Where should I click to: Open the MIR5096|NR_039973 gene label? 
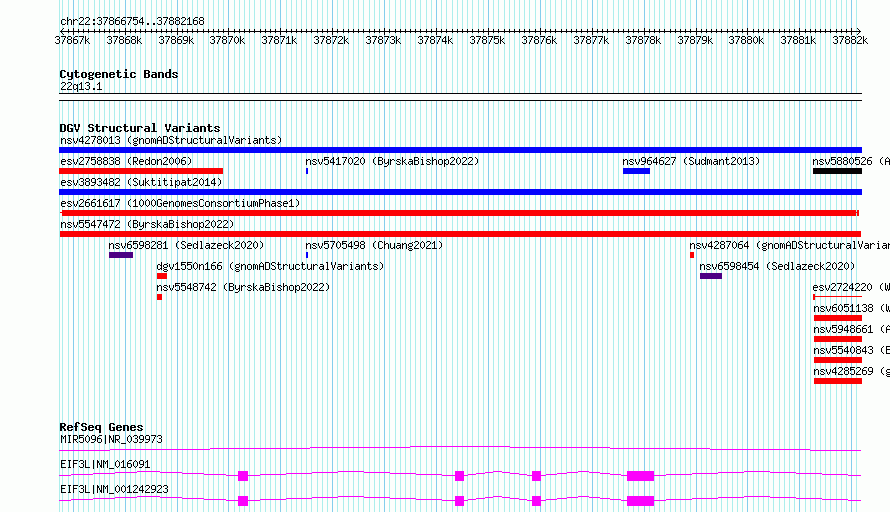pyautogui.click(x=111, y=439)
